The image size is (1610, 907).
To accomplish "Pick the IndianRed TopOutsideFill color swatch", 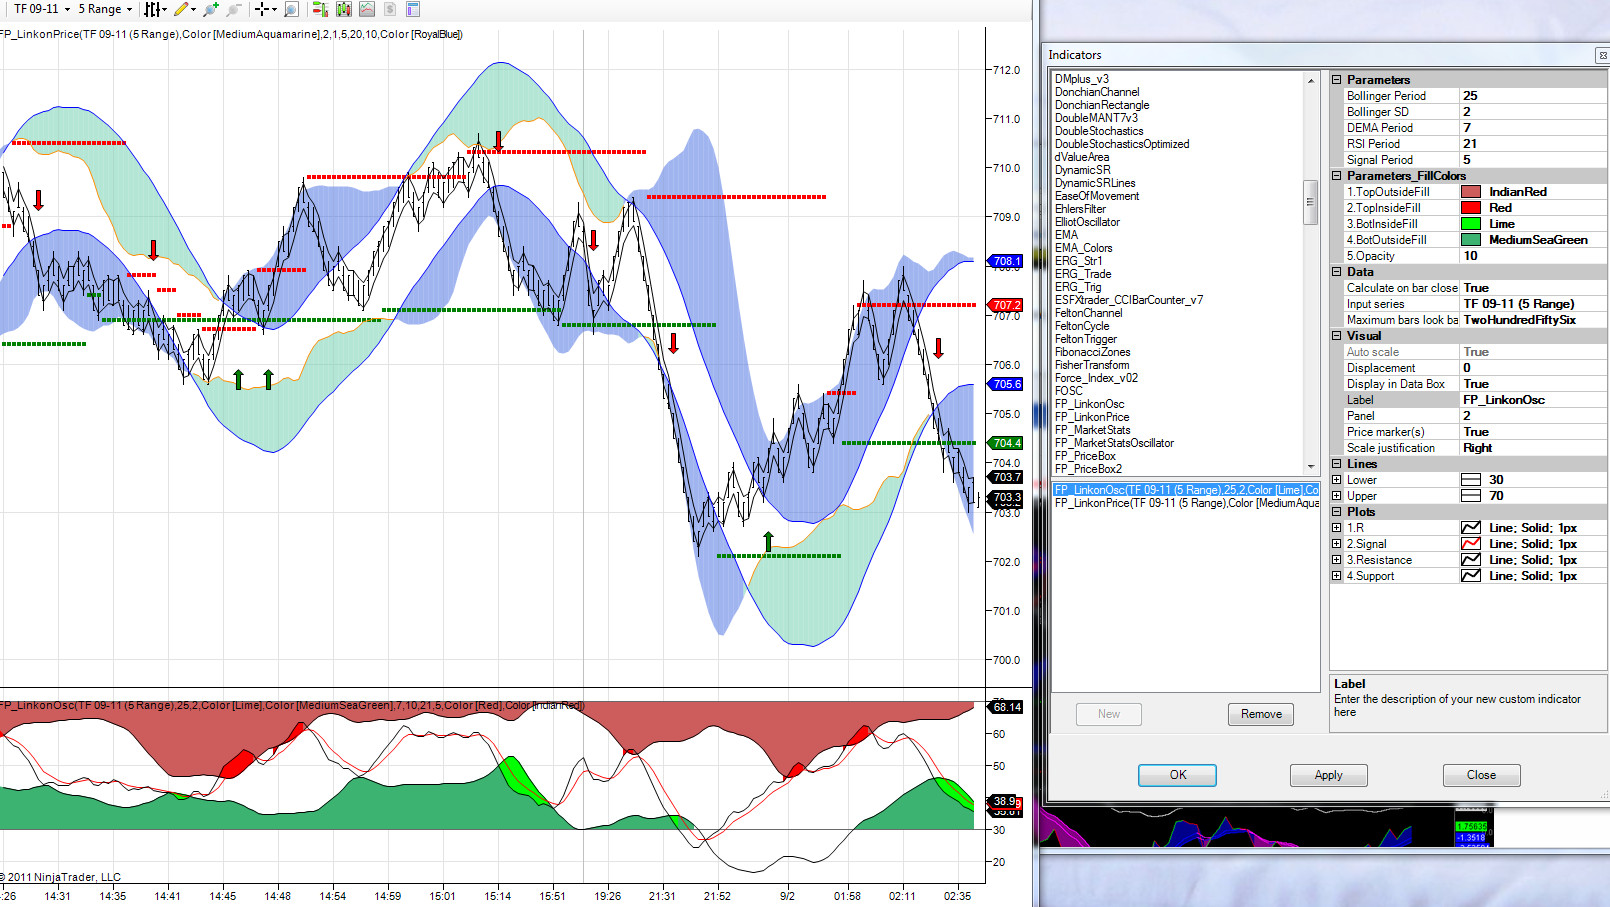I will tap(1471, 192).
